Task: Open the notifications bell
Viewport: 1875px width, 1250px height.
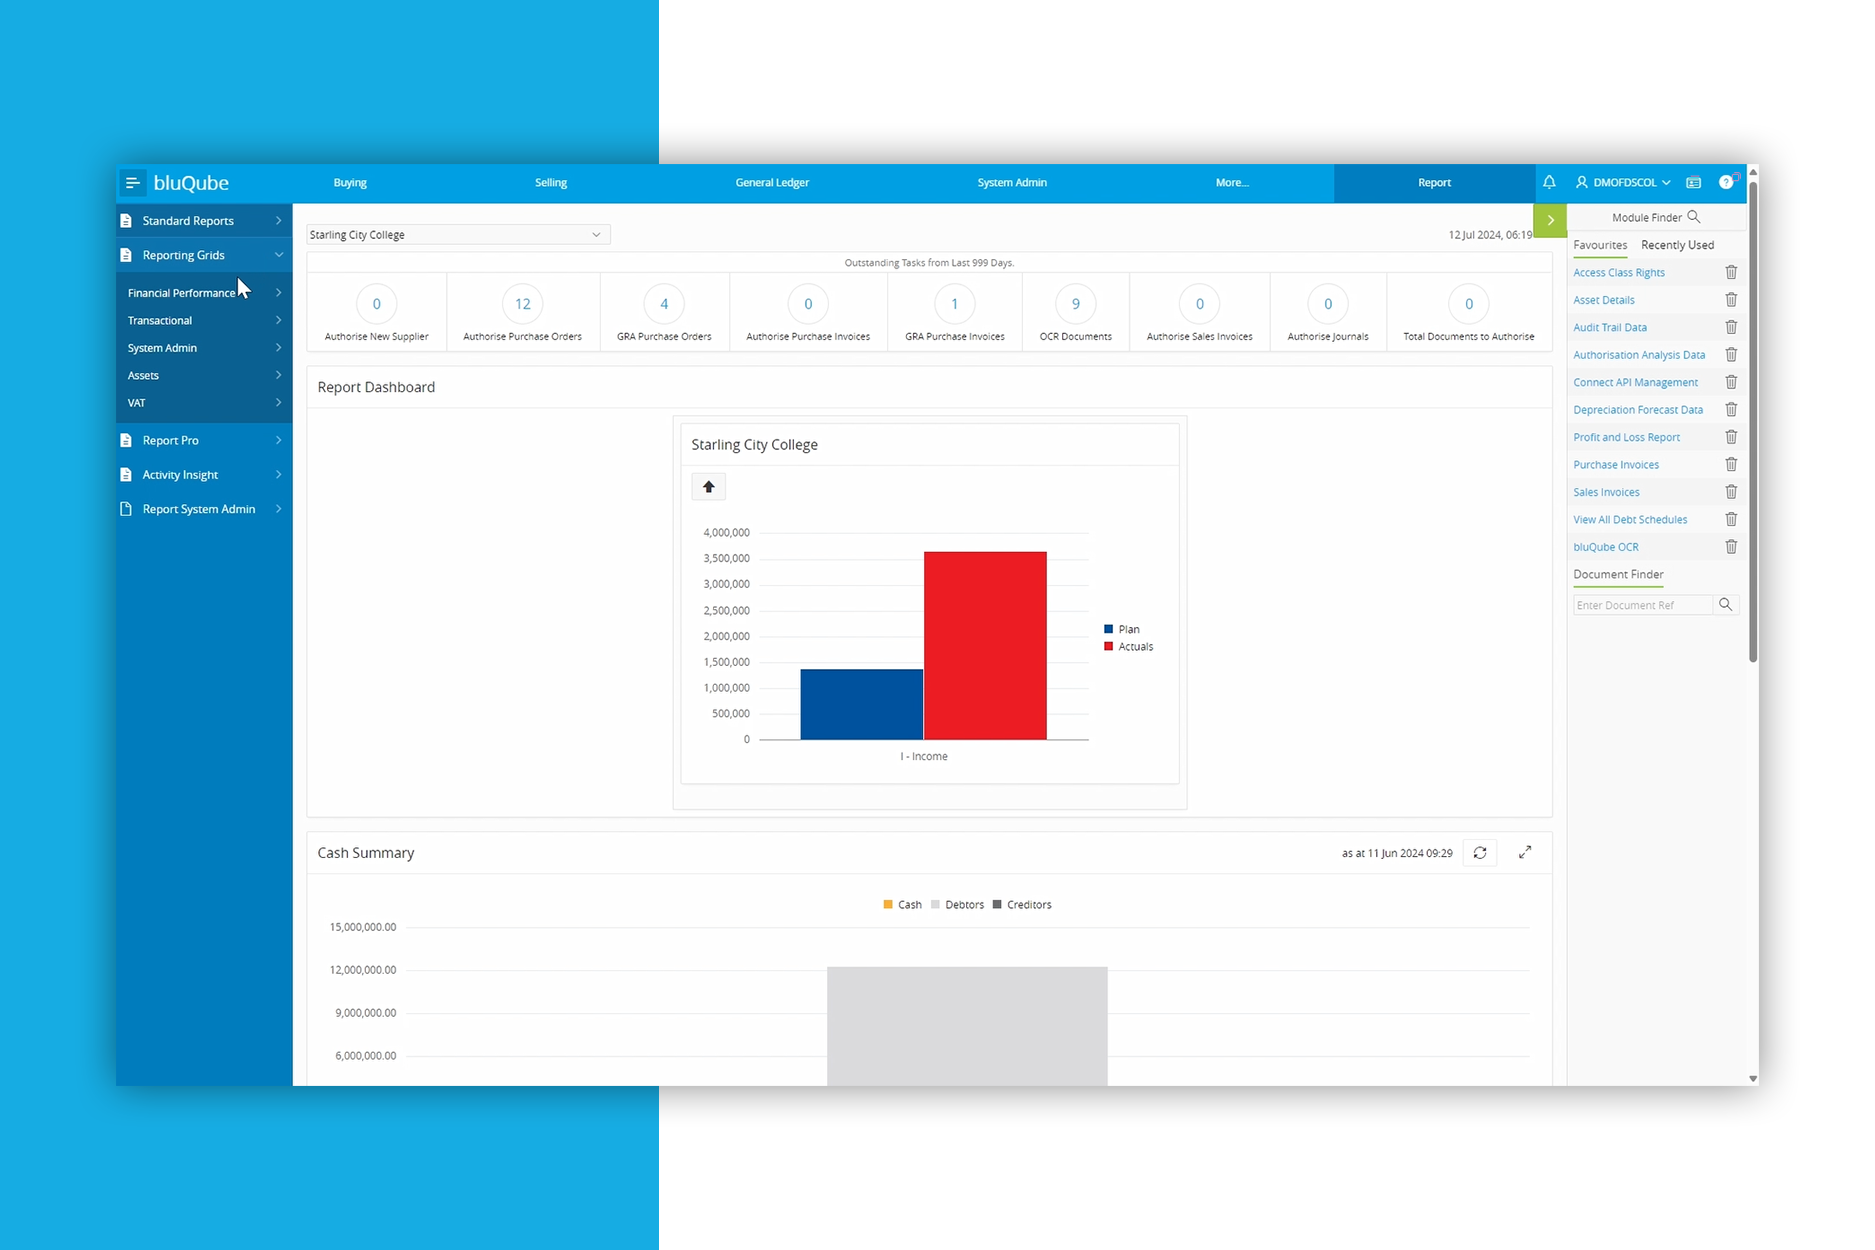Action: click(x=1549, y=182)
